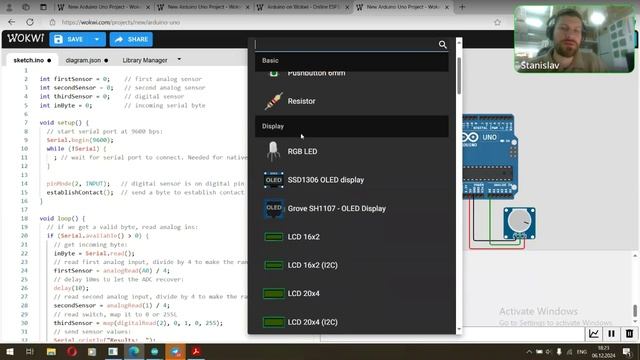Open a new browser tab

point(462,7)
